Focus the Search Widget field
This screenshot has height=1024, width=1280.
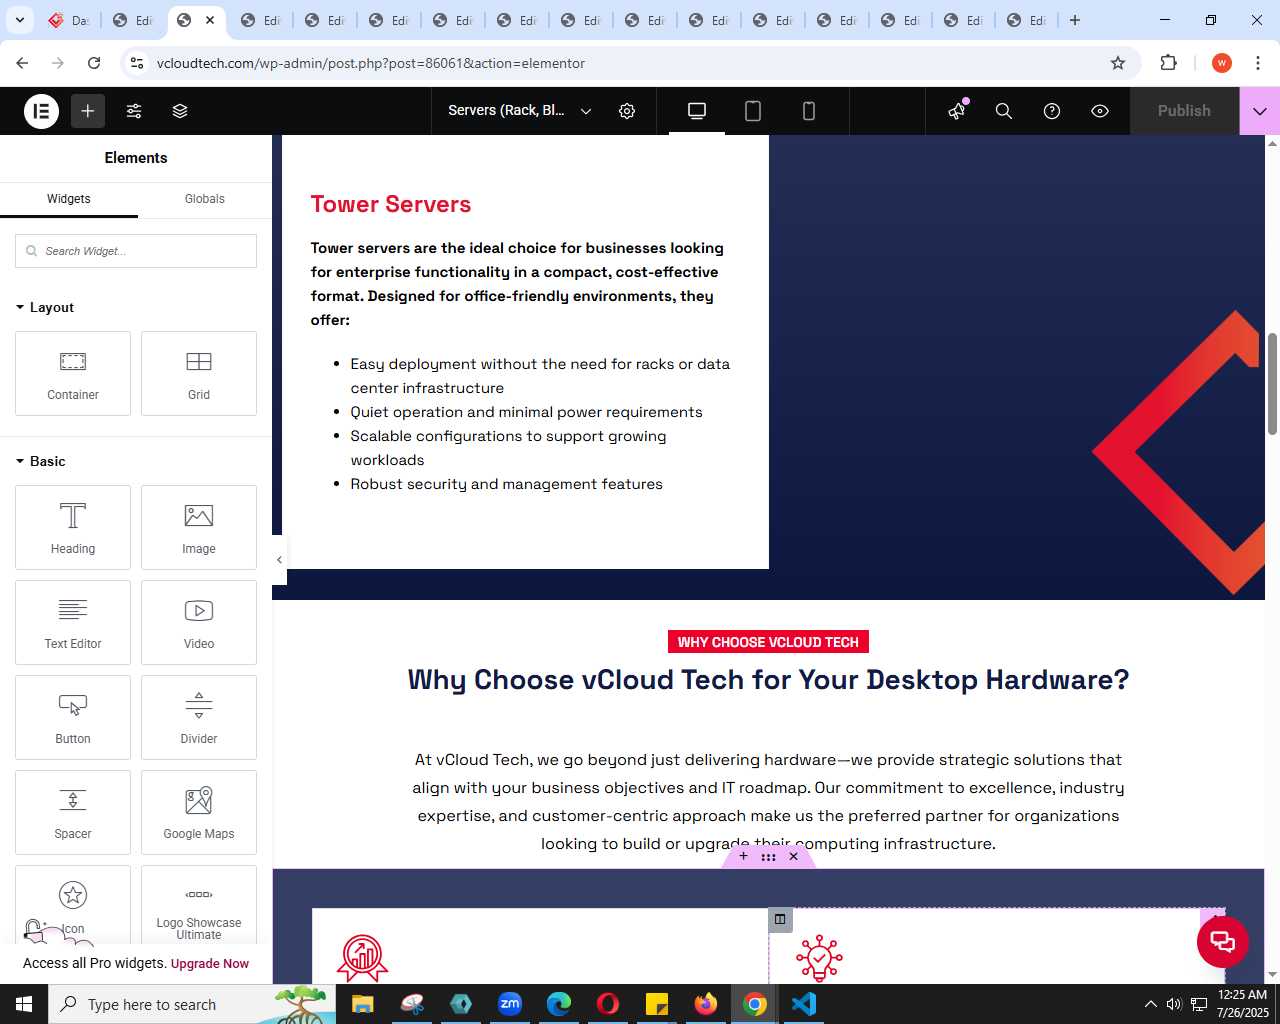[136, 251]
